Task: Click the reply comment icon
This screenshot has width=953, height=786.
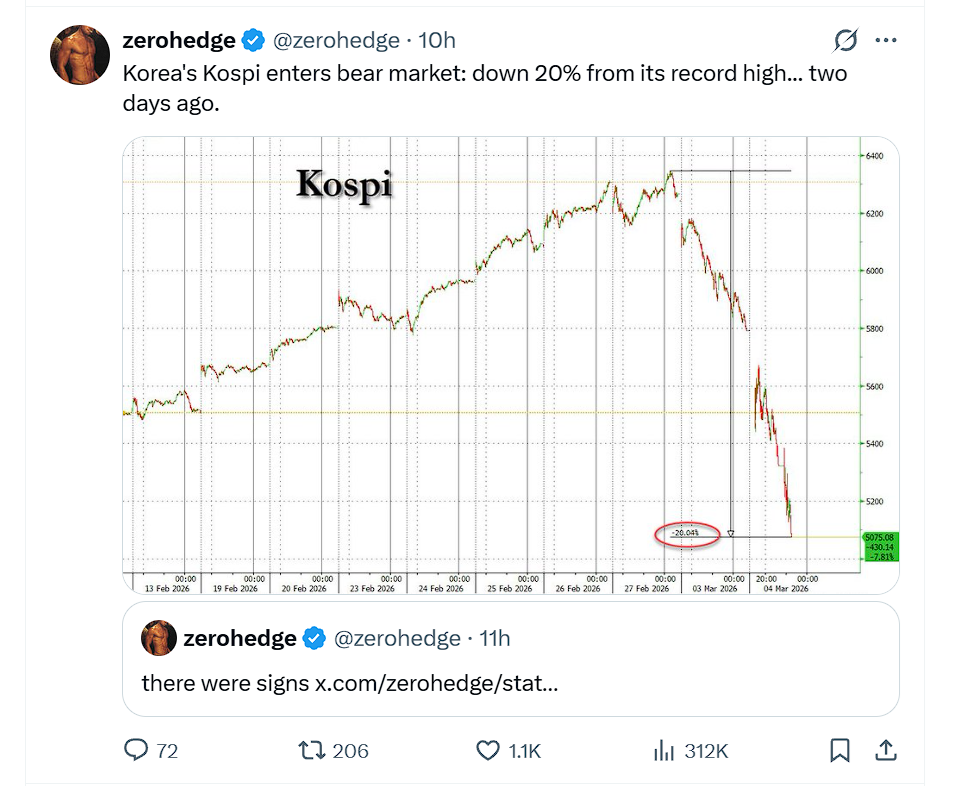Action: coord(135,750)
